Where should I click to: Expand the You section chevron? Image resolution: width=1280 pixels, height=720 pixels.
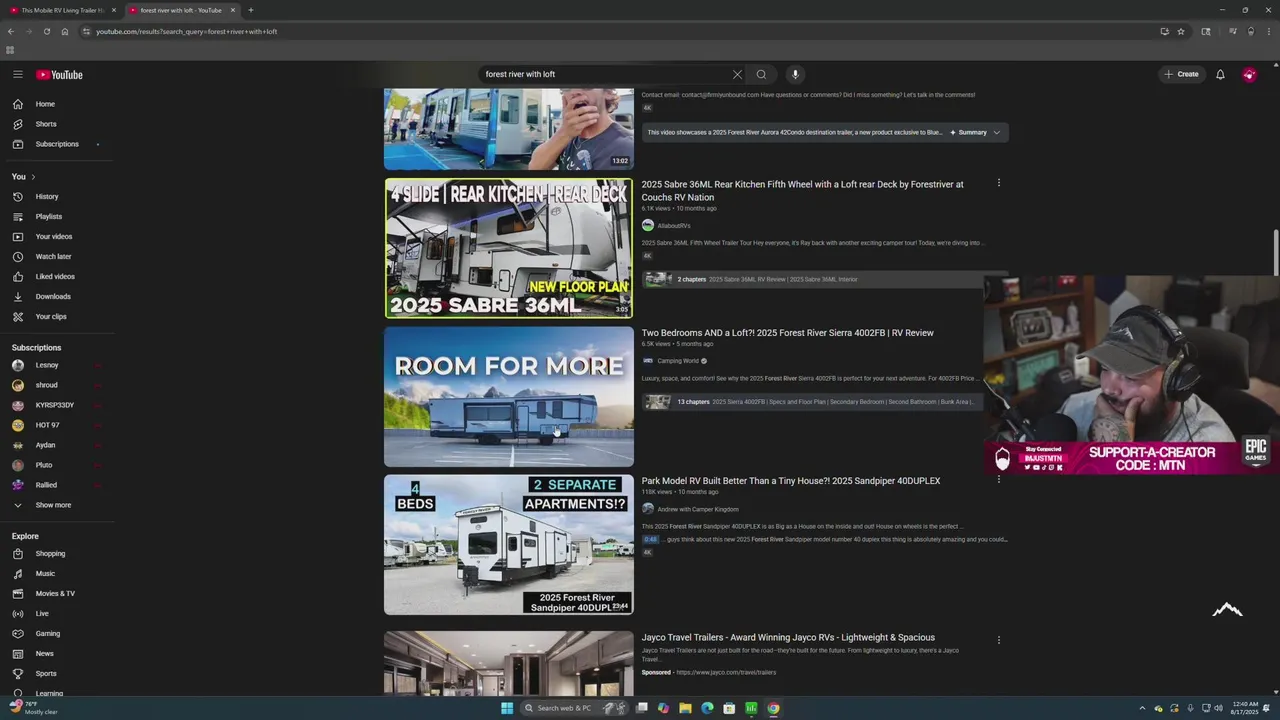pyautogui.click(x=33, y=177)
